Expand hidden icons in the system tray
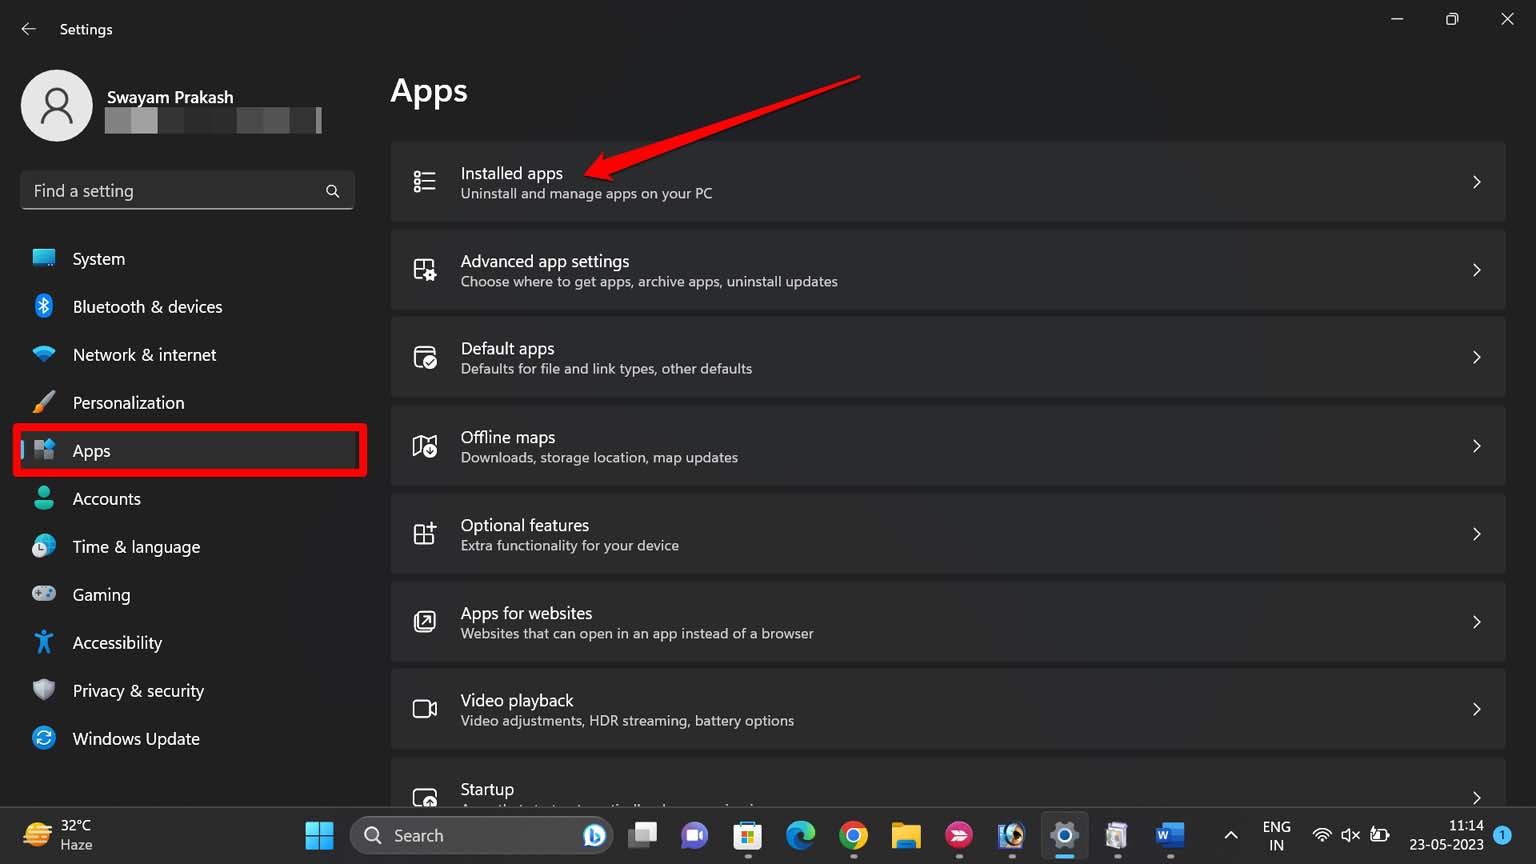1536x864 pixels. pos(1231,835)
